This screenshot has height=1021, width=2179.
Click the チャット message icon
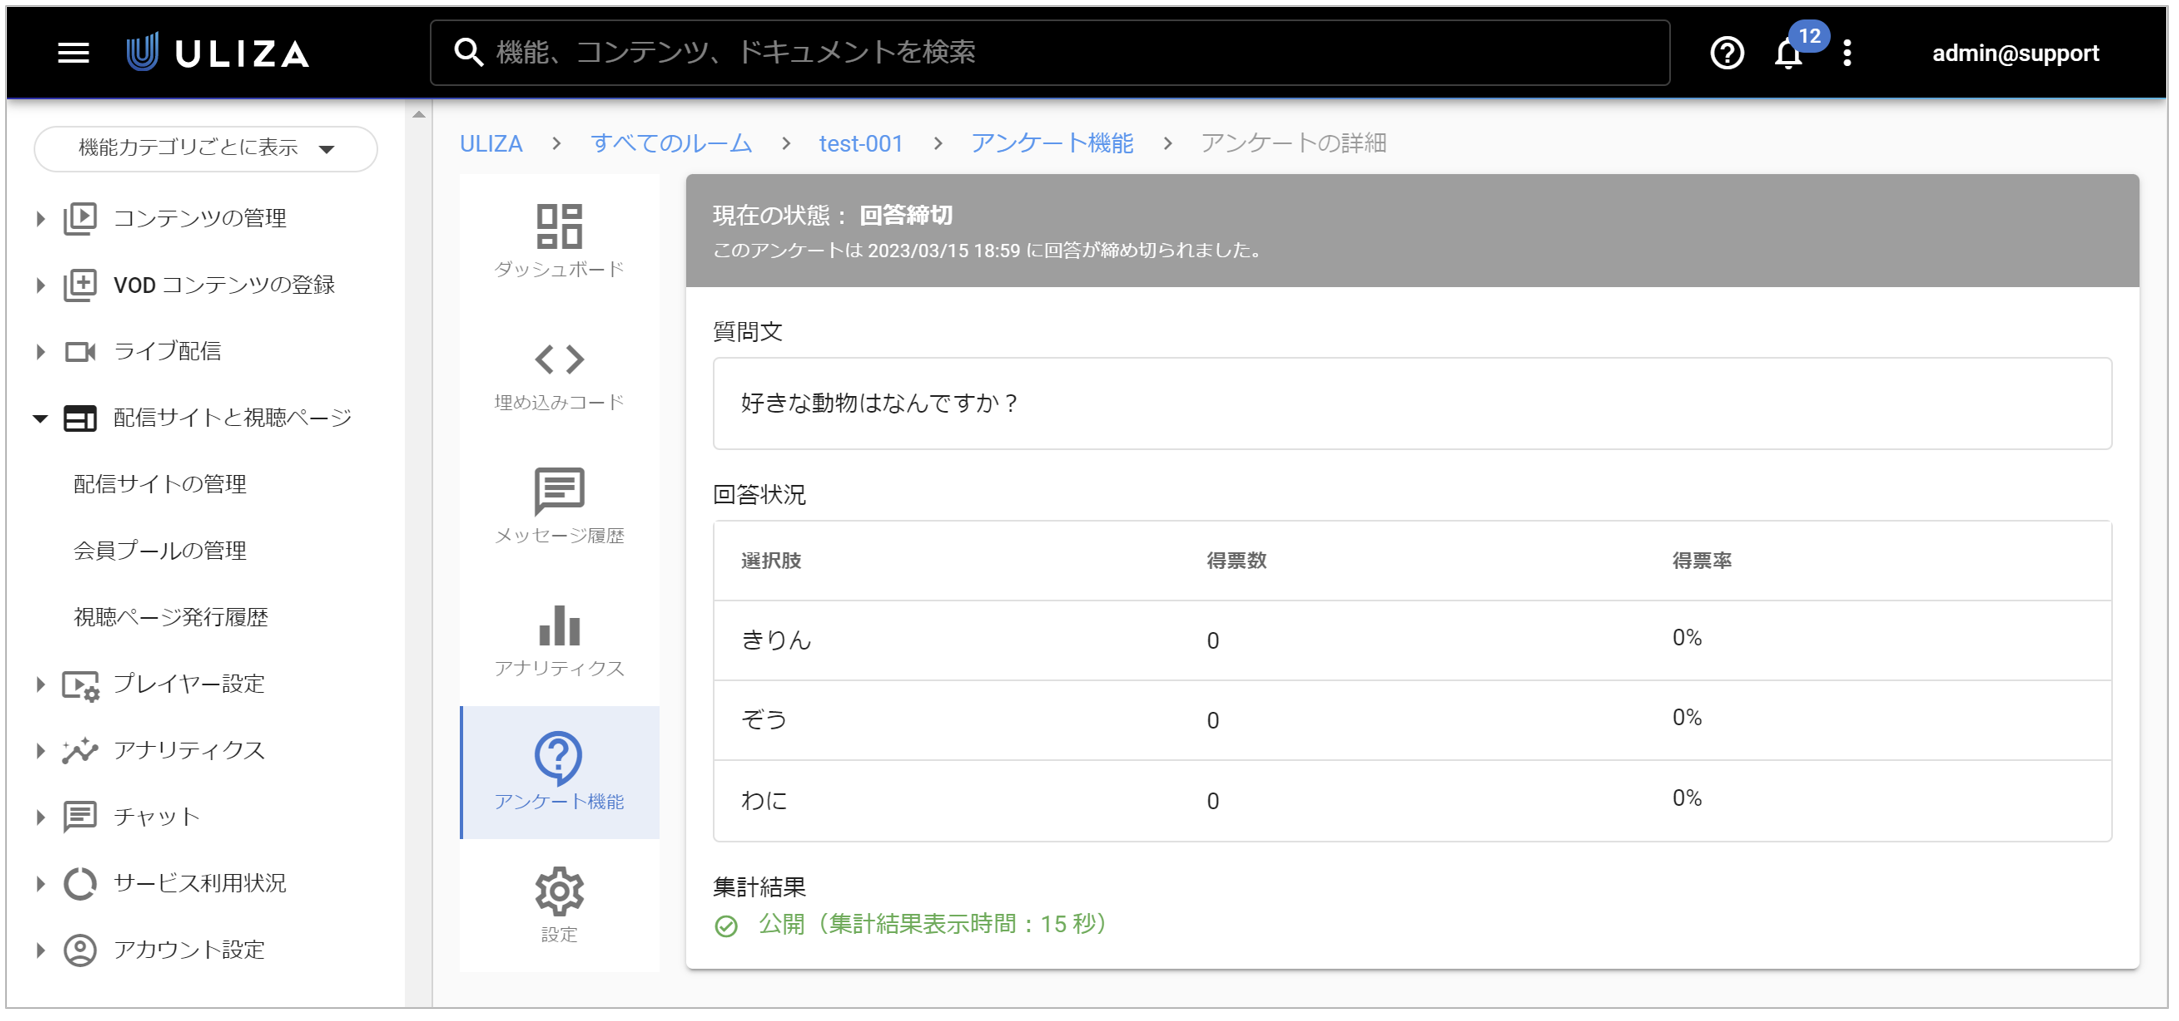pos(80,817)
